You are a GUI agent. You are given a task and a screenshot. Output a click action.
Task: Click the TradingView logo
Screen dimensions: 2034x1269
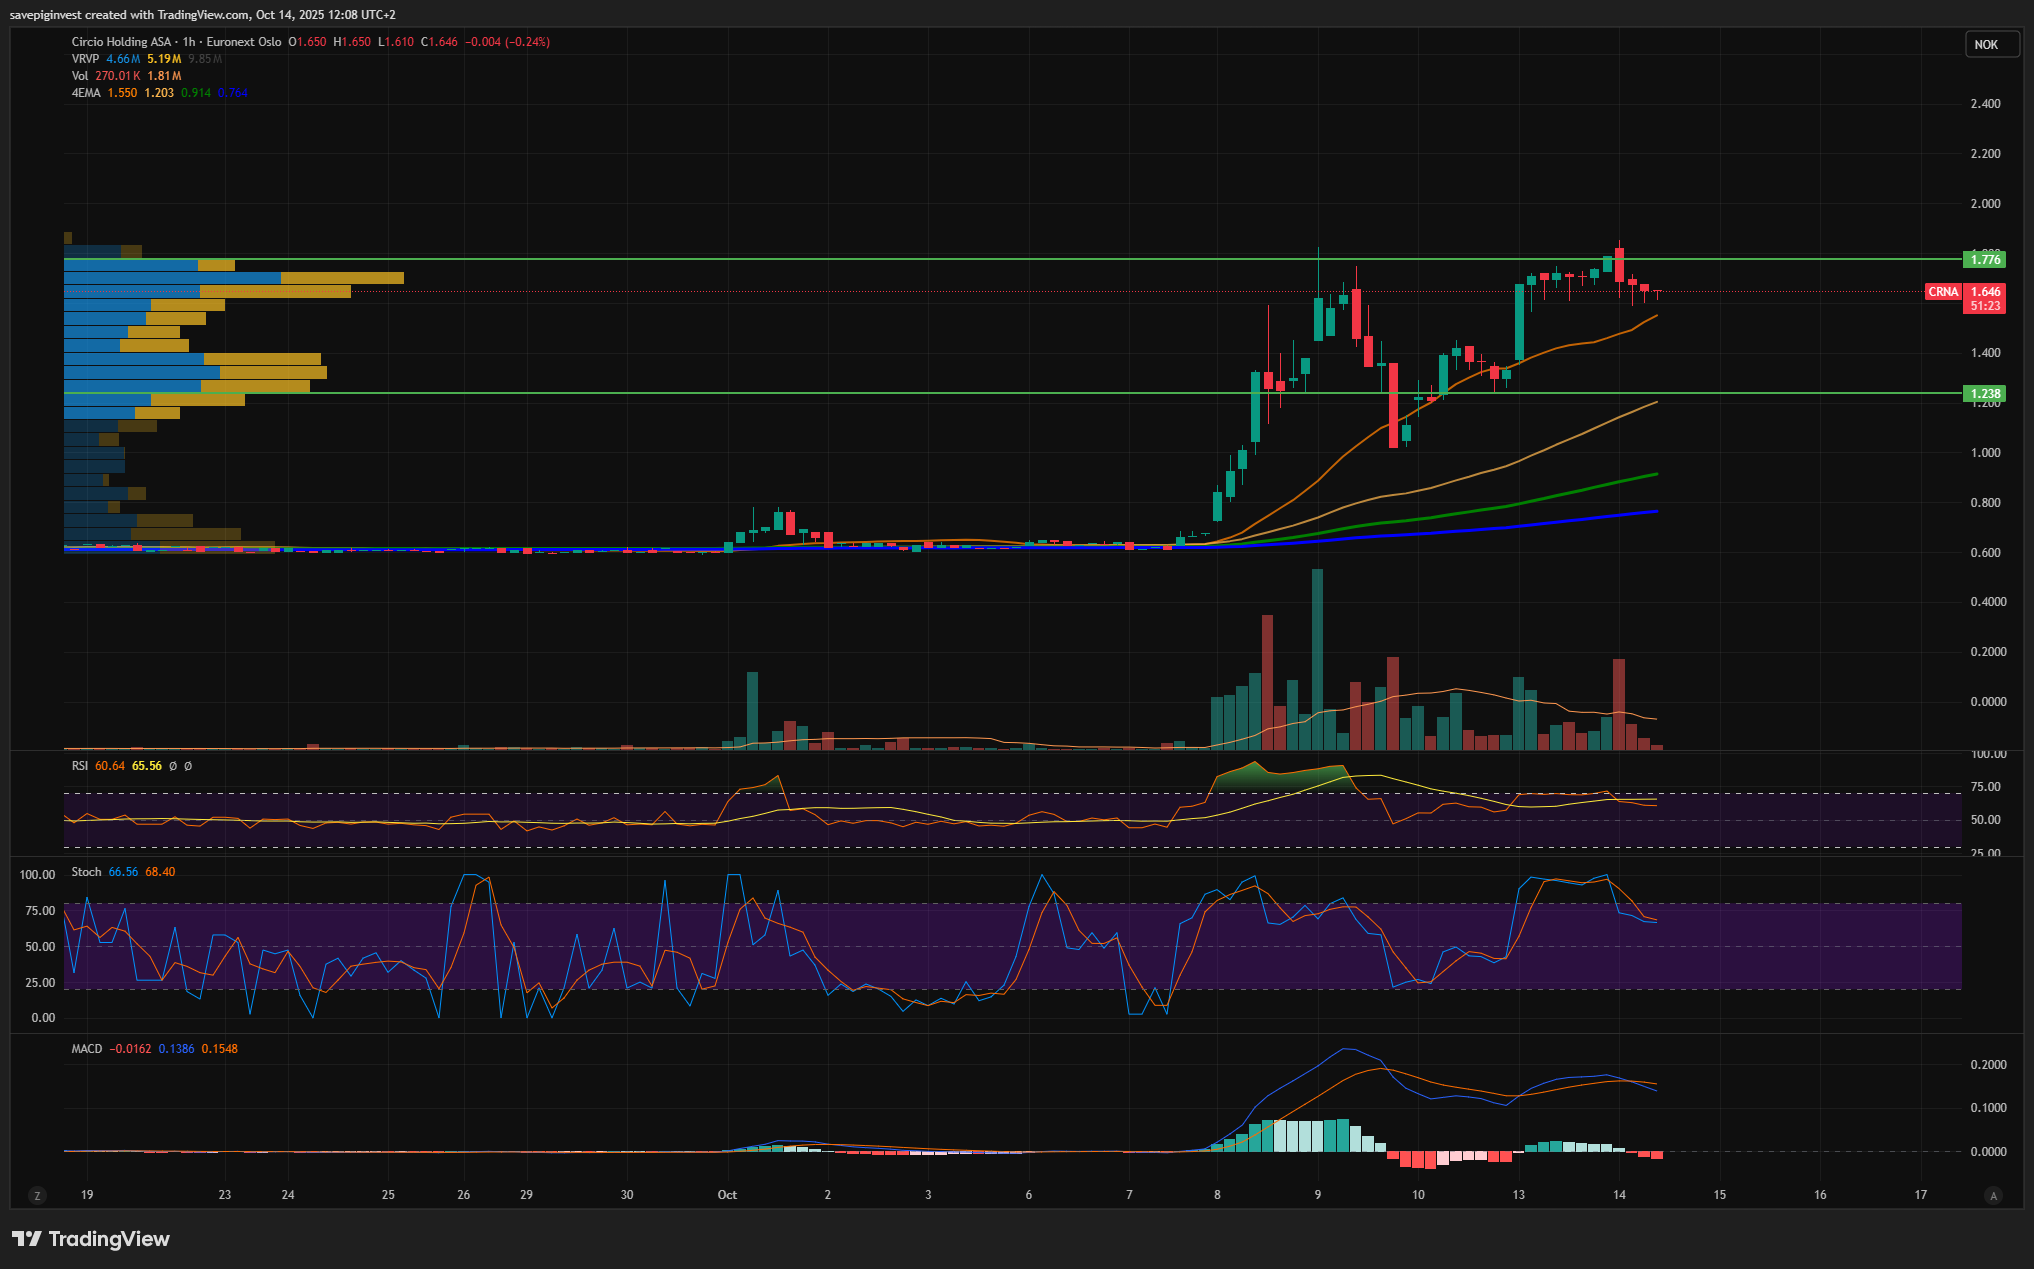(91, 1239)
